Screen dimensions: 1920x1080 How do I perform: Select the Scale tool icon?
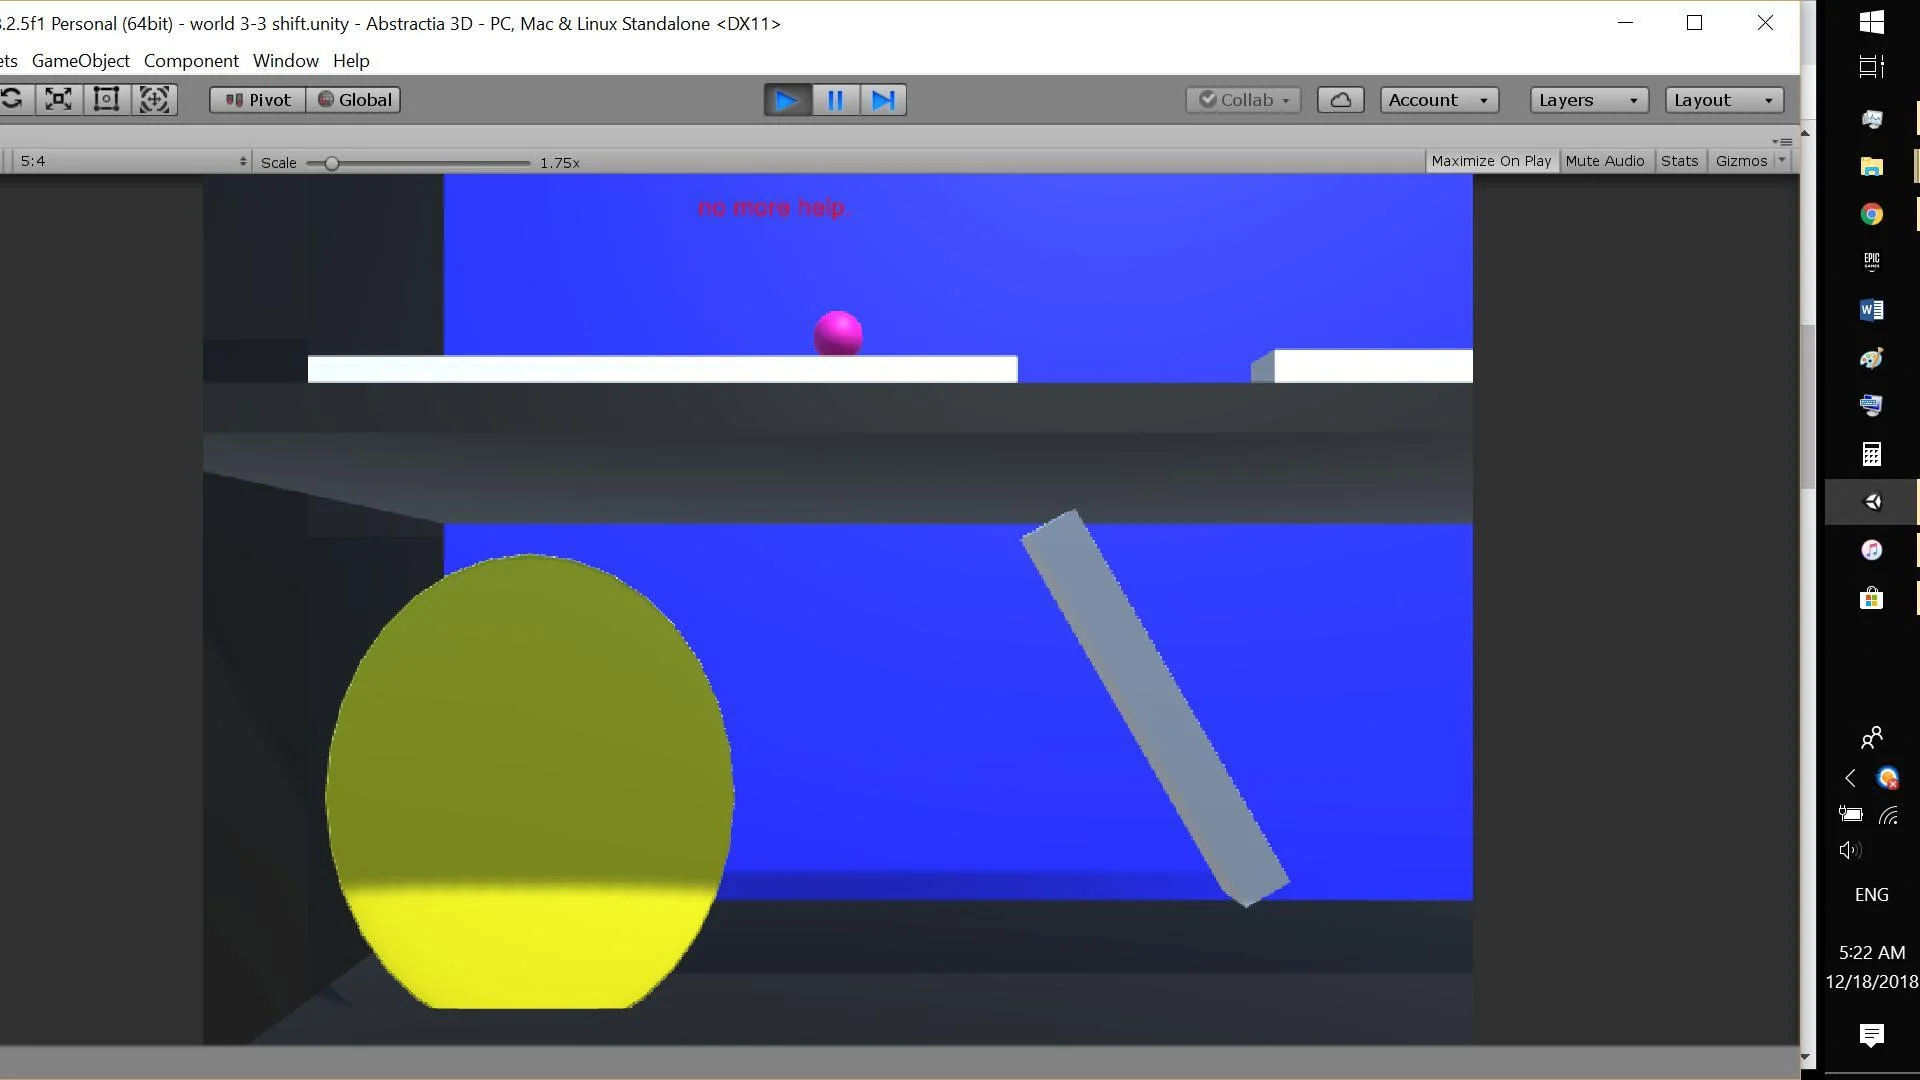coord(59,99)
